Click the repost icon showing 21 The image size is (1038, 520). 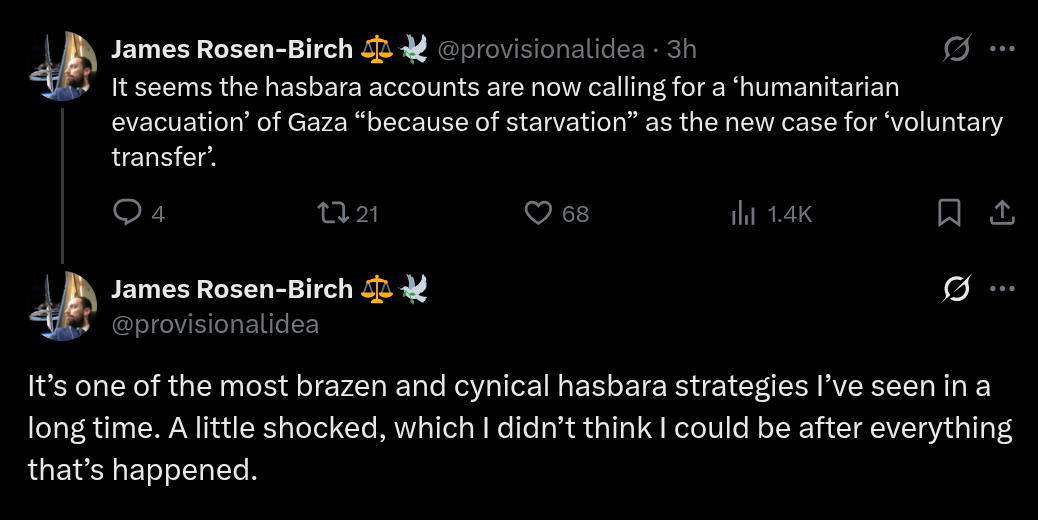pos(329,212)
